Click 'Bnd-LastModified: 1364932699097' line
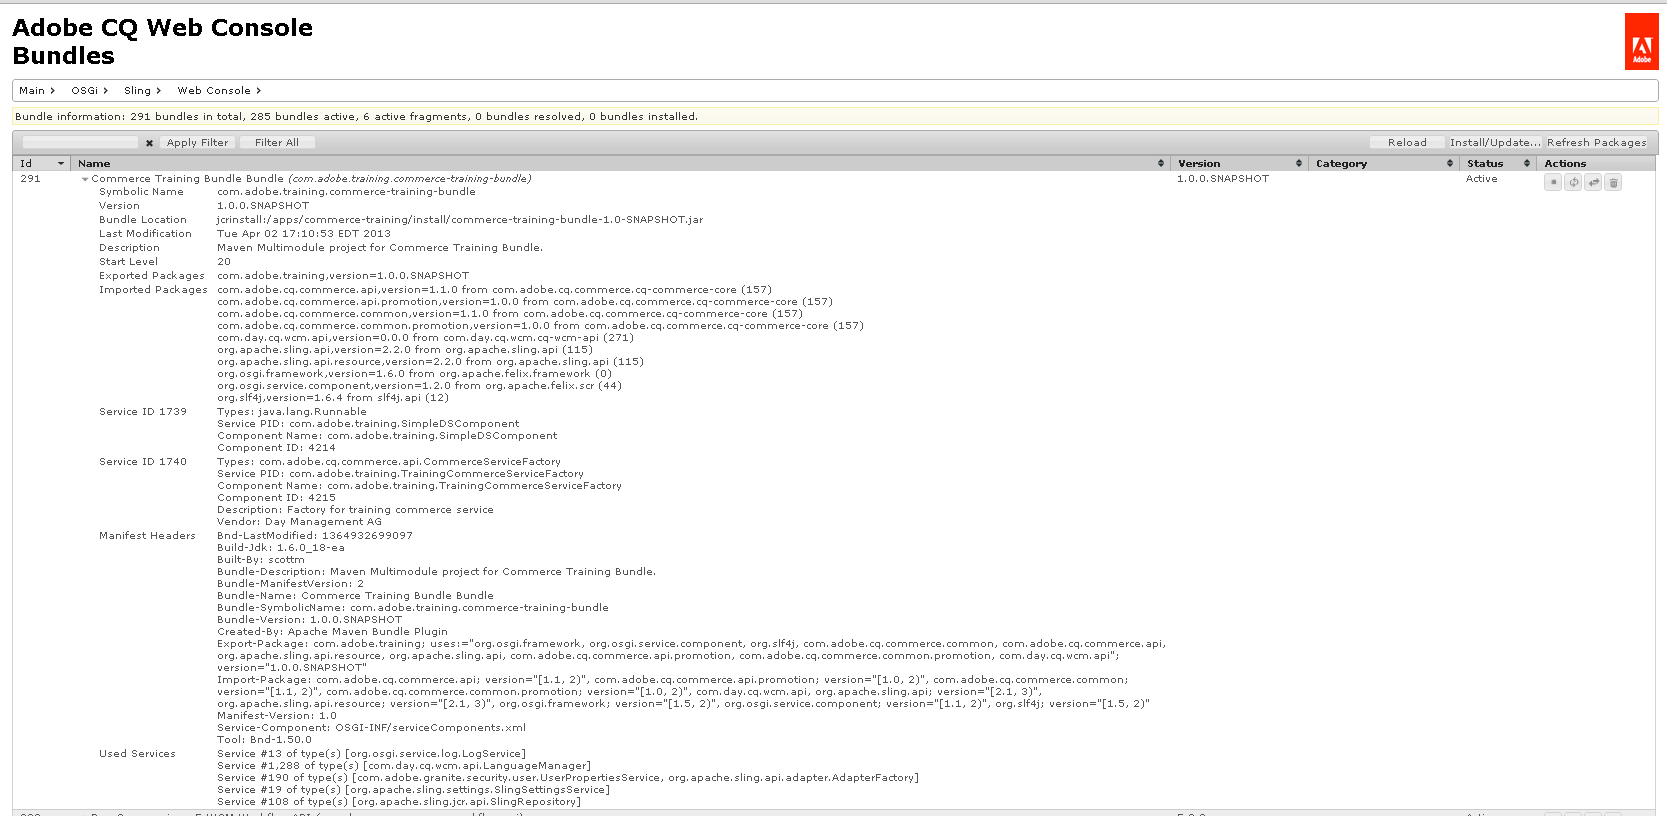The image size is (1667, 816). coord(315,536)
